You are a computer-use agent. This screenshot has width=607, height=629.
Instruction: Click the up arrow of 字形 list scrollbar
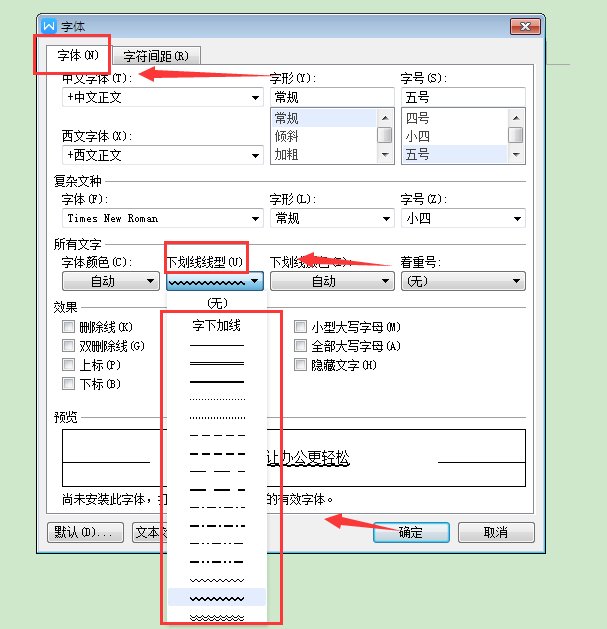click(385, 118)
